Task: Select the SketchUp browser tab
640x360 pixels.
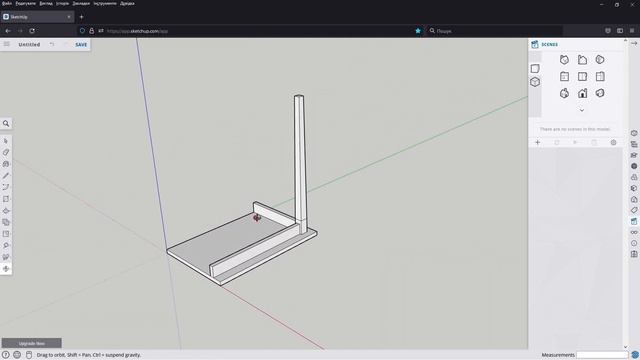Action: 37,17
